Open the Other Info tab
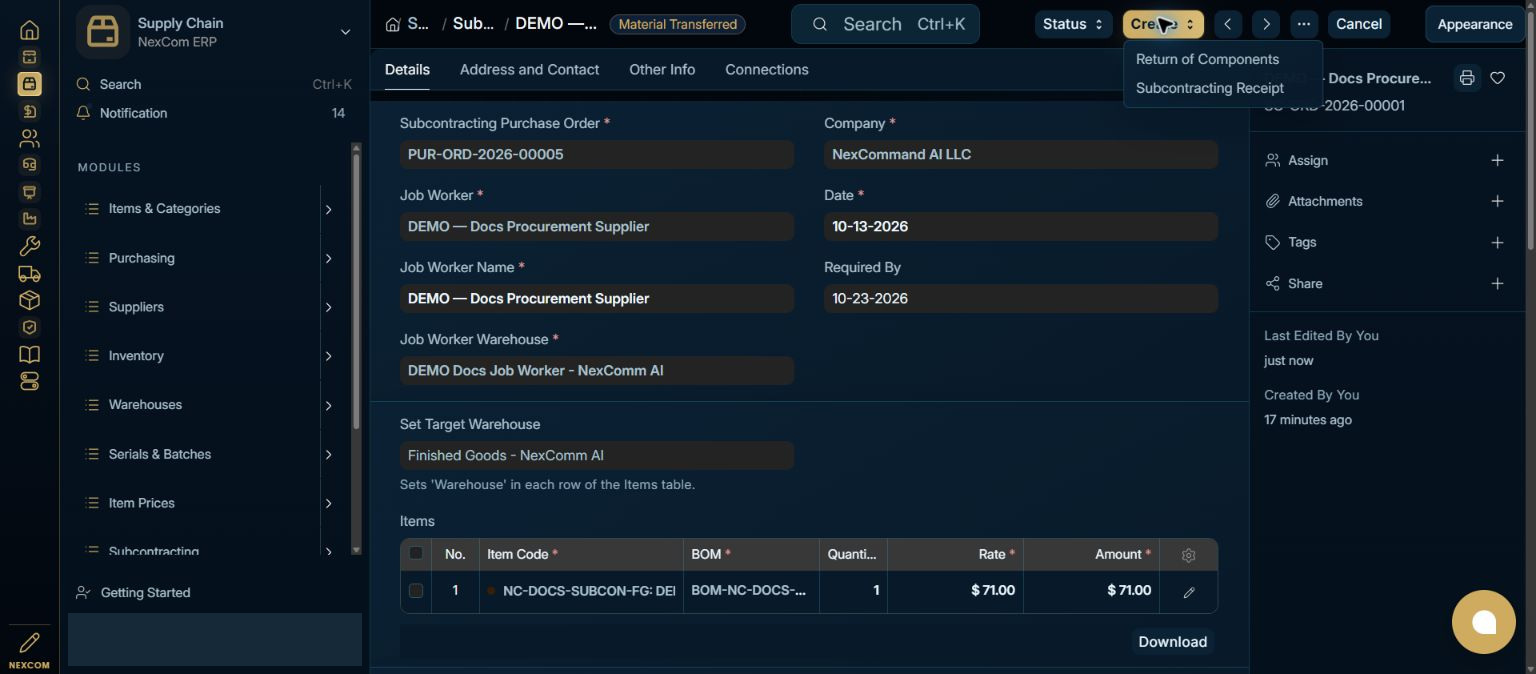The image size is (1536, 674). coord(662,70)
